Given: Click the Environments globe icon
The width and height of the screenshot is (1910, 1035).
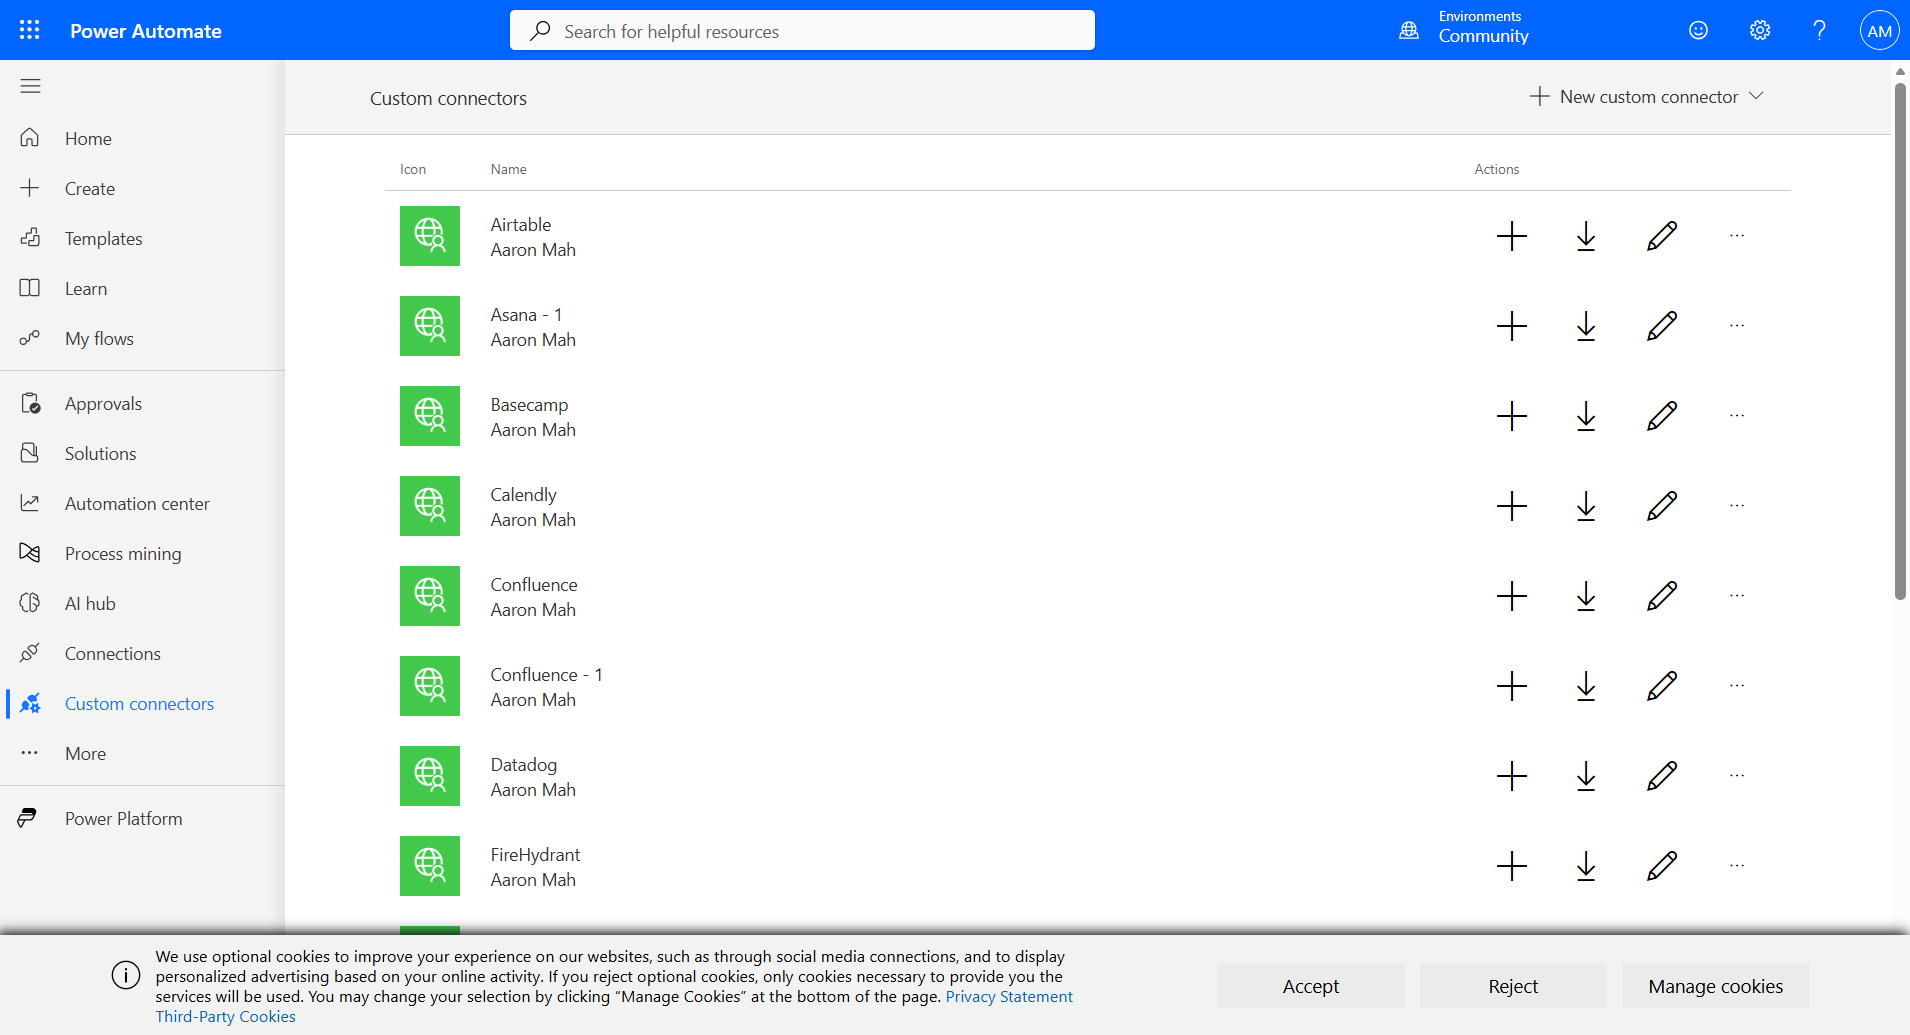Looking at the screenshot, I should pos(1409,30).
